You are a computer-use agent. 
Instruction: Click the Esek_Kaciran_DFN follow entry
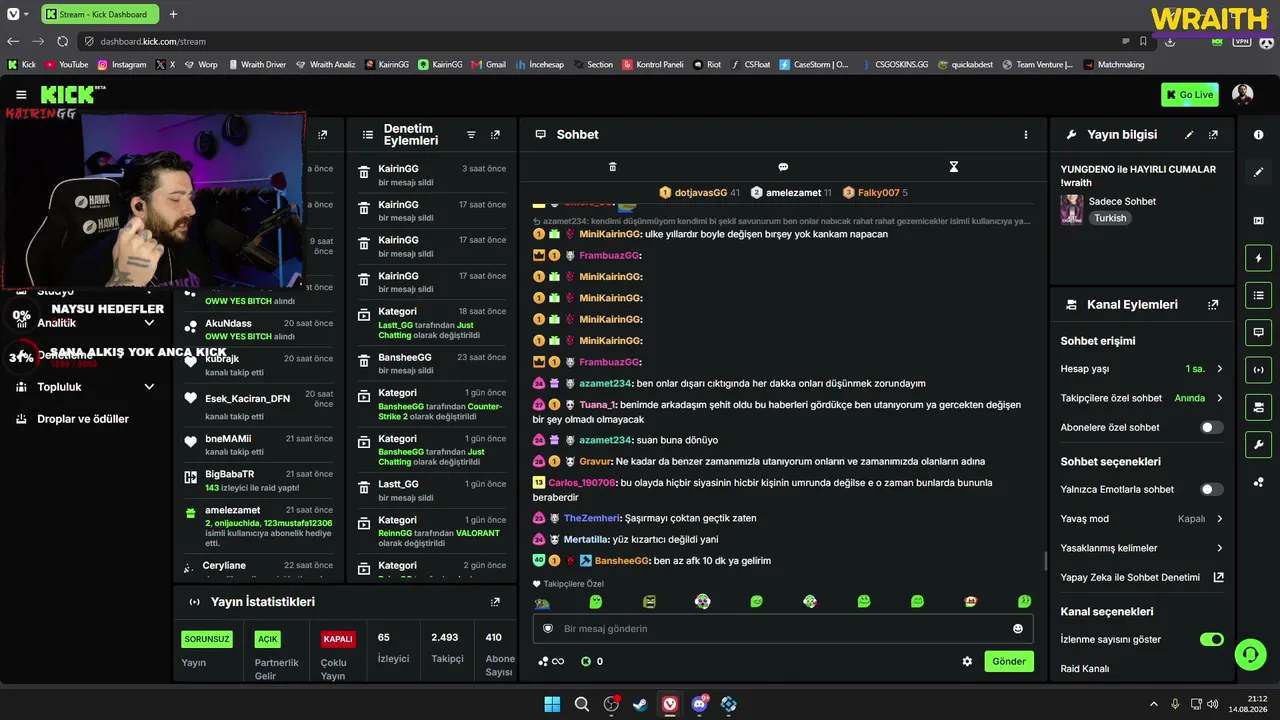[259, 405]
